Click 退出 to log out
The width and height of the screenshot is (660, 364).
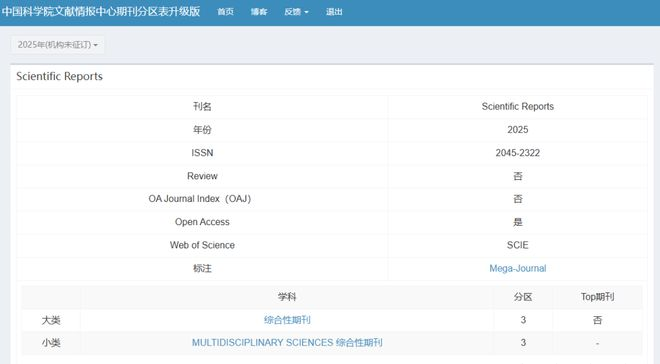click(x=334, y=12)
